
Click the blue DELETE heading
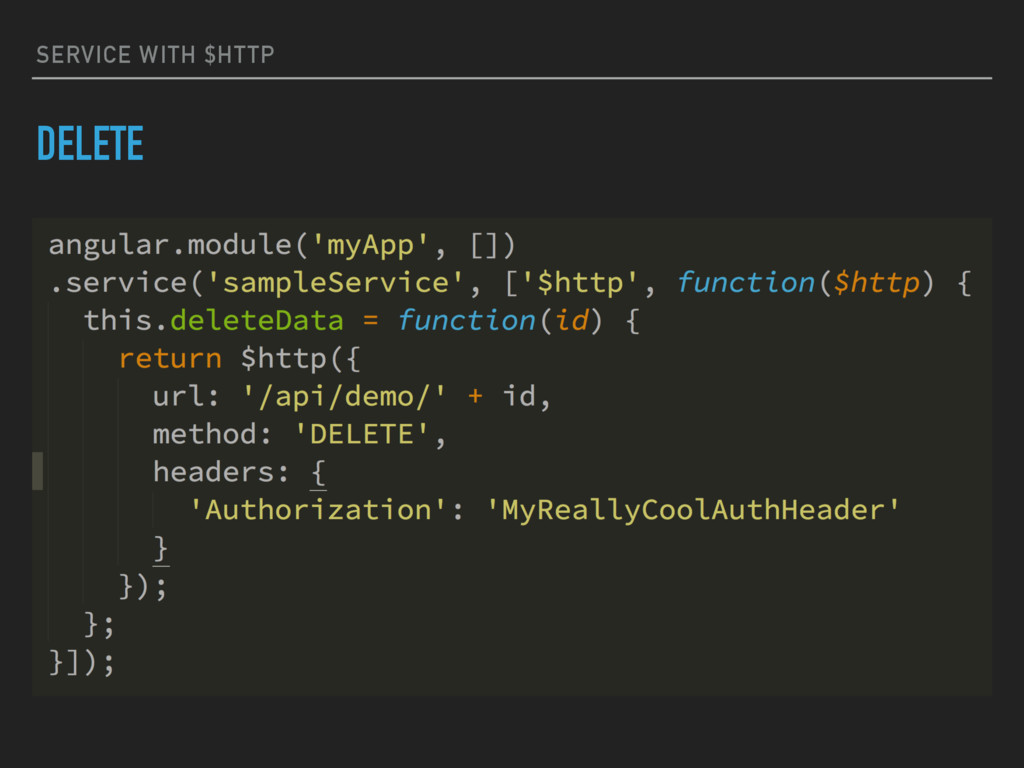pos(90,144)
